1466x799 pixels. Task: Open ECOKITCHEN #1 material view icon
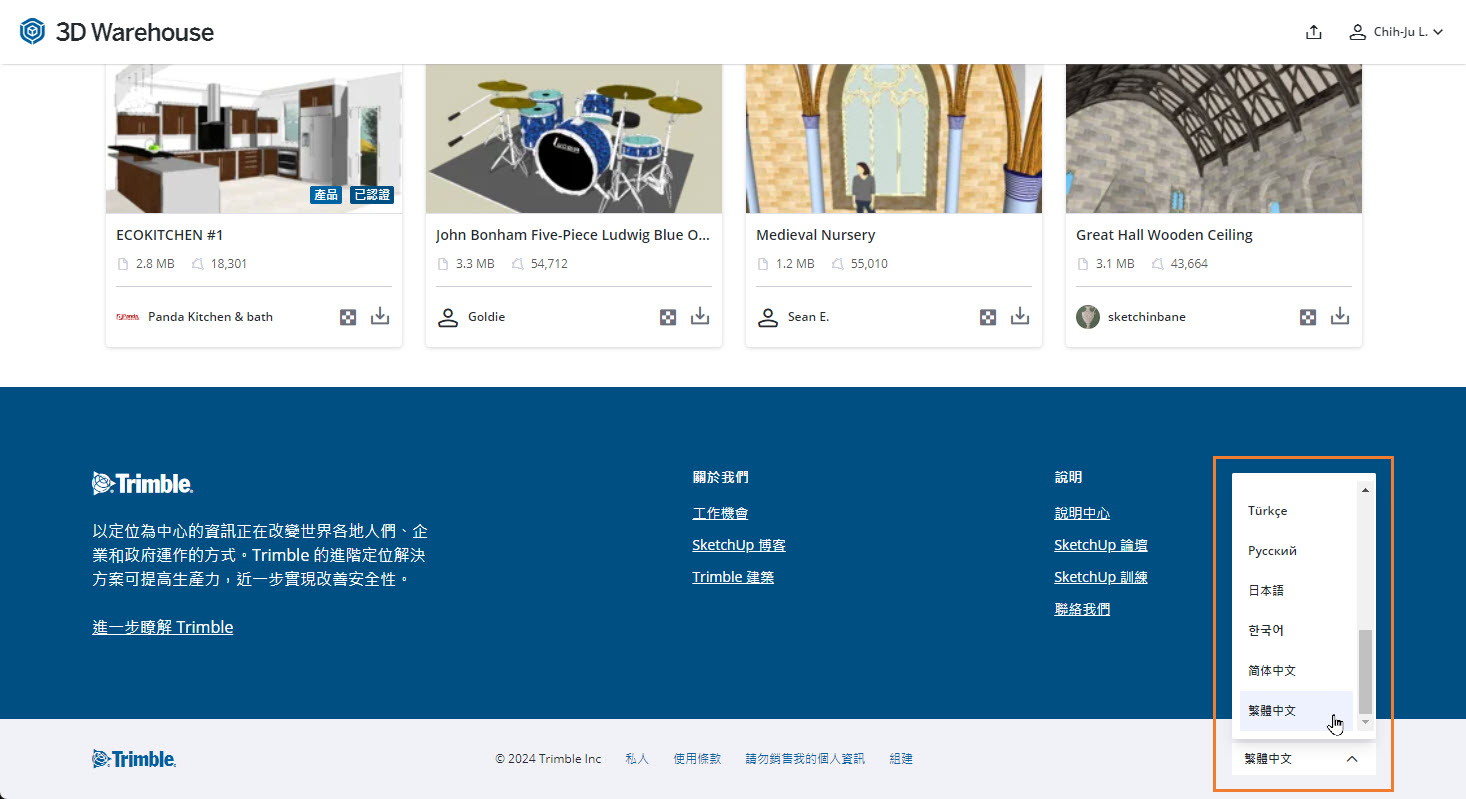point(348,317)
